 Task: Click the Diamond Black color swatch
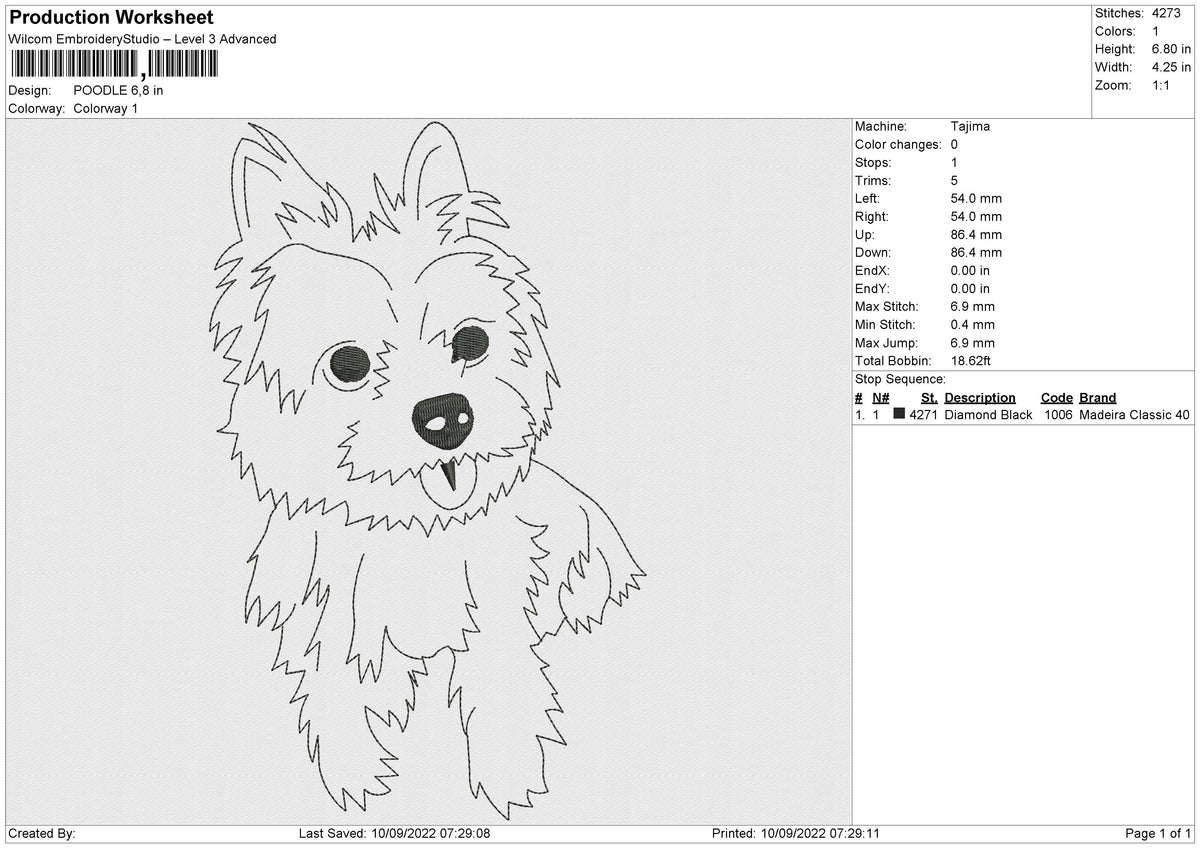[899, 415]
